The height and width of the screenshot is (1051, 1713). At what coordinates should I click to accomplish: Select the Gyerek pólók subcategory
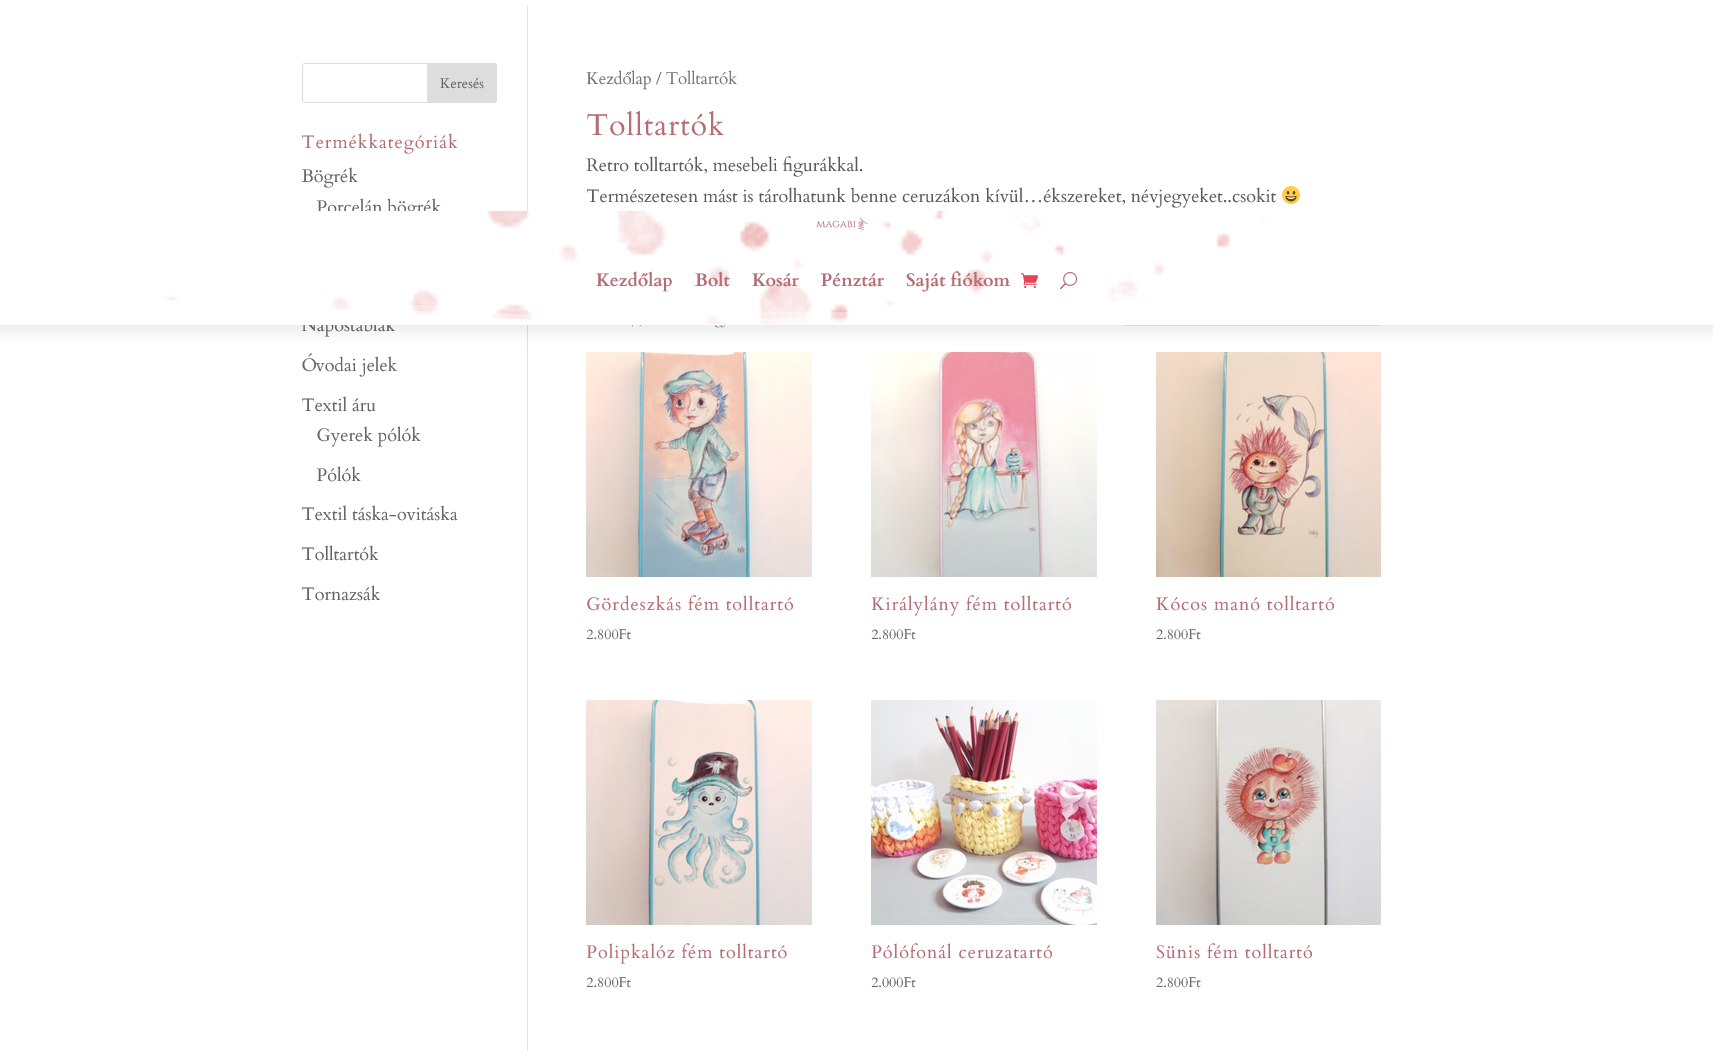click(369, 435)
